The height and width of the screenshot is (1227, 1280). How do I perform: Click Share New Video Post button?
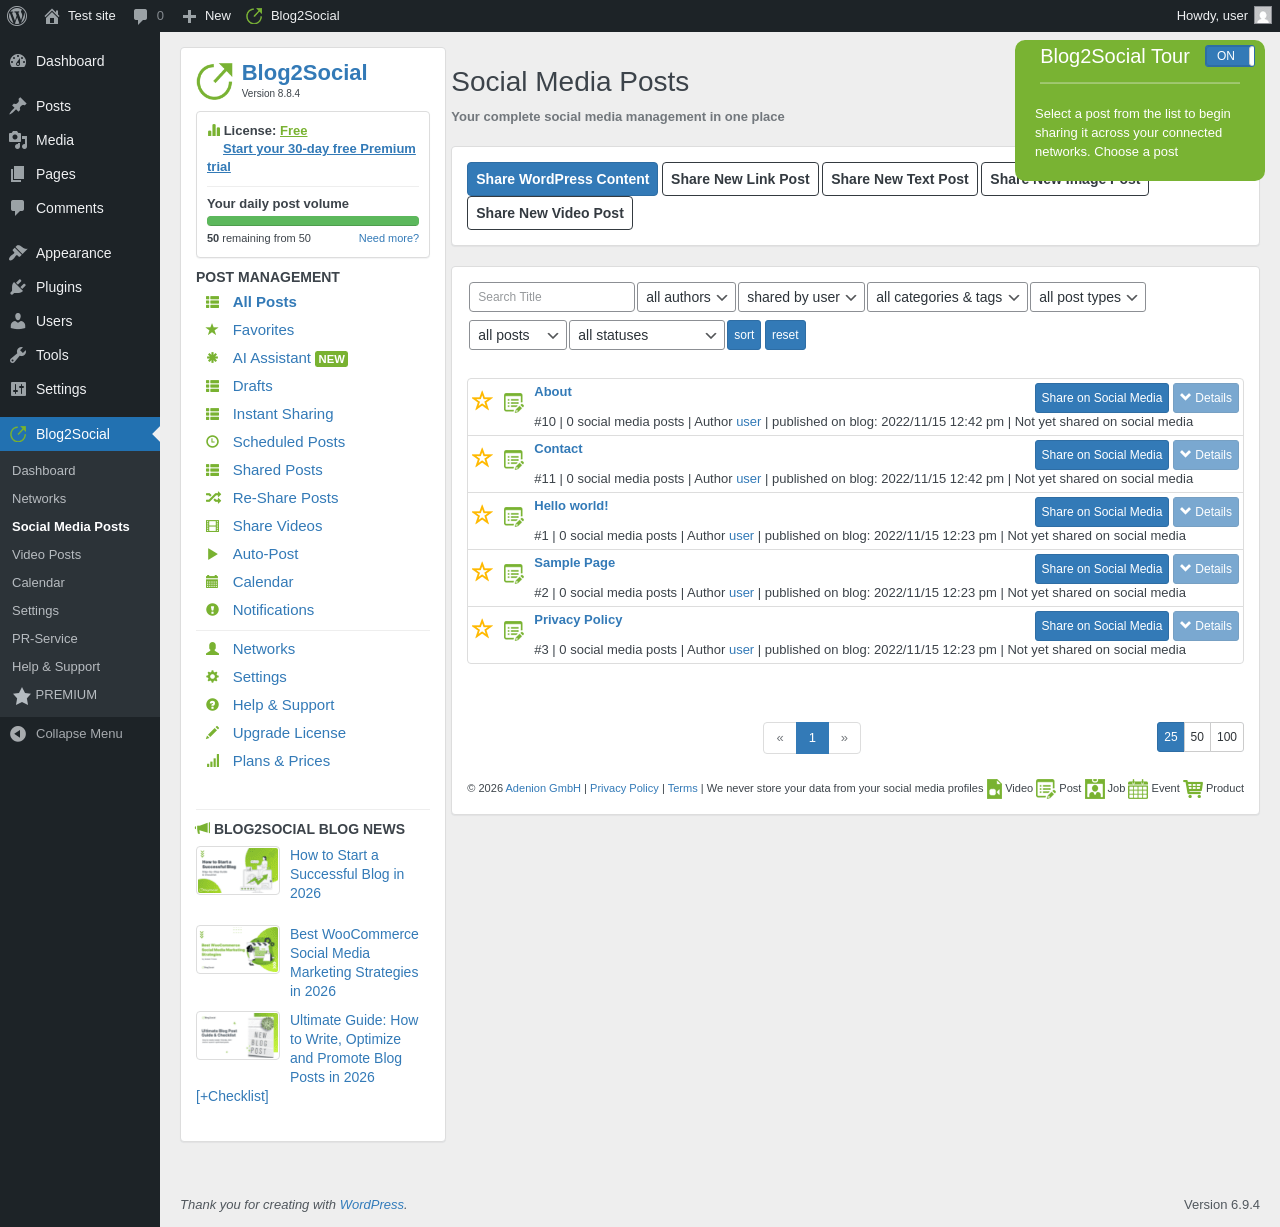pyautogui.click(x=550, y=213)
